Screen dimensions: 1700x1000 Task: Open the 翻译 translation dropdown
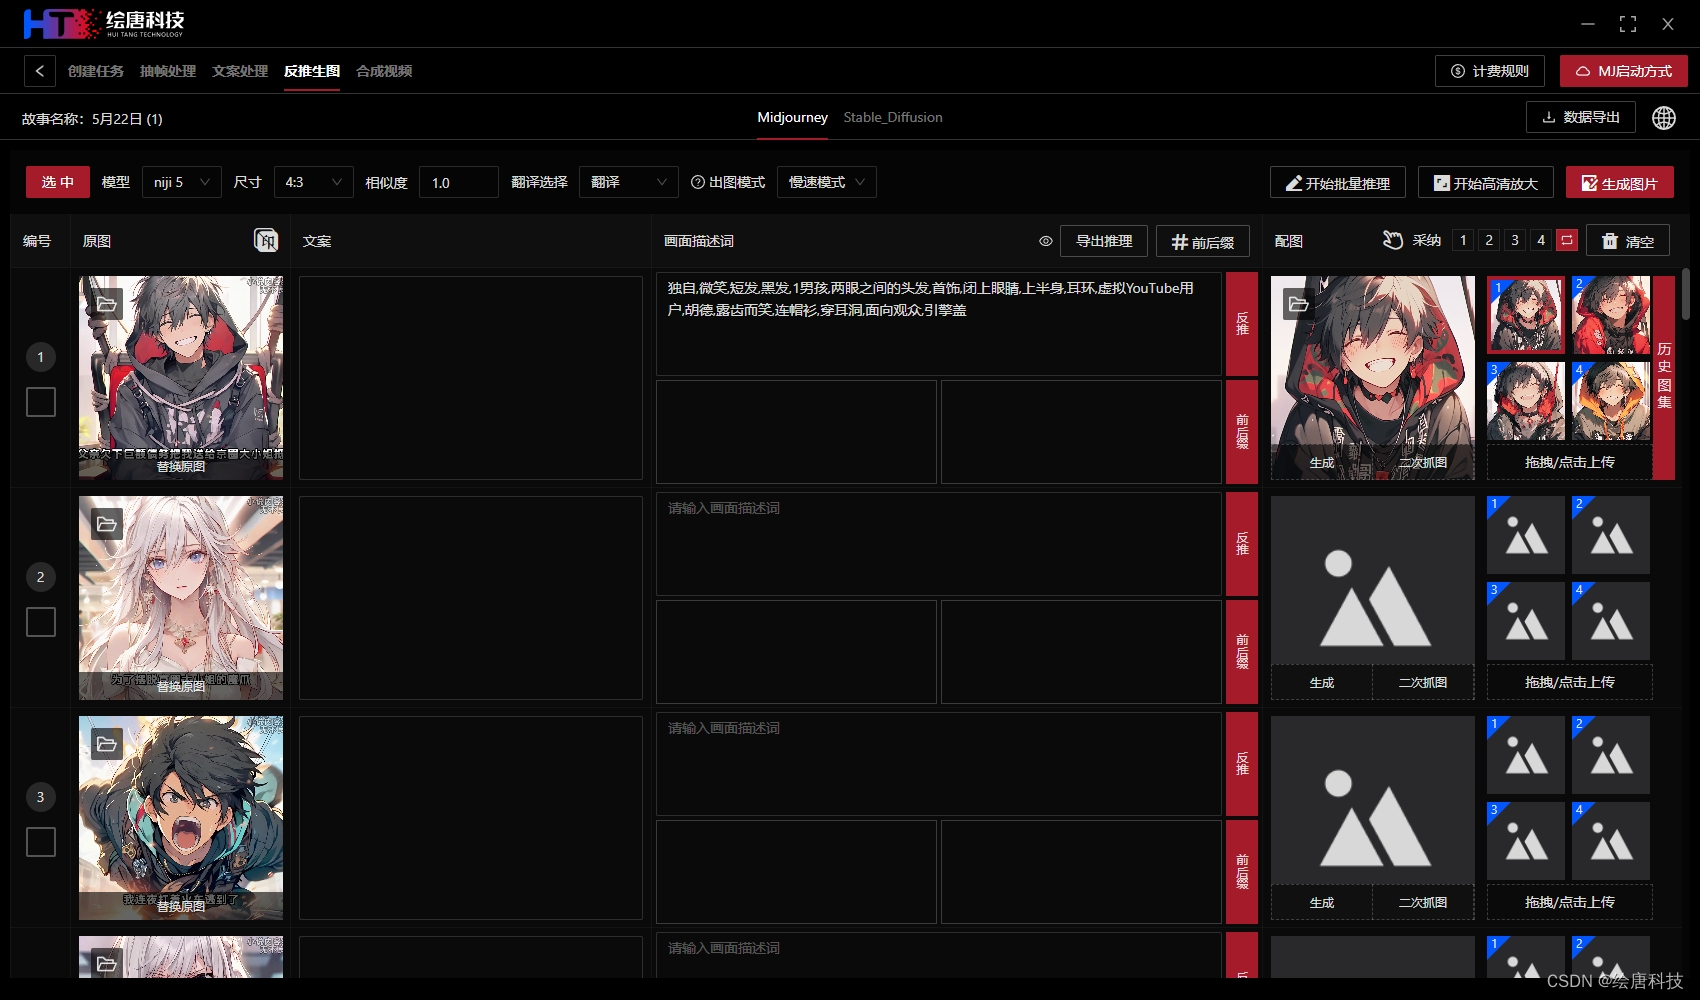click(x=629, y=182)
